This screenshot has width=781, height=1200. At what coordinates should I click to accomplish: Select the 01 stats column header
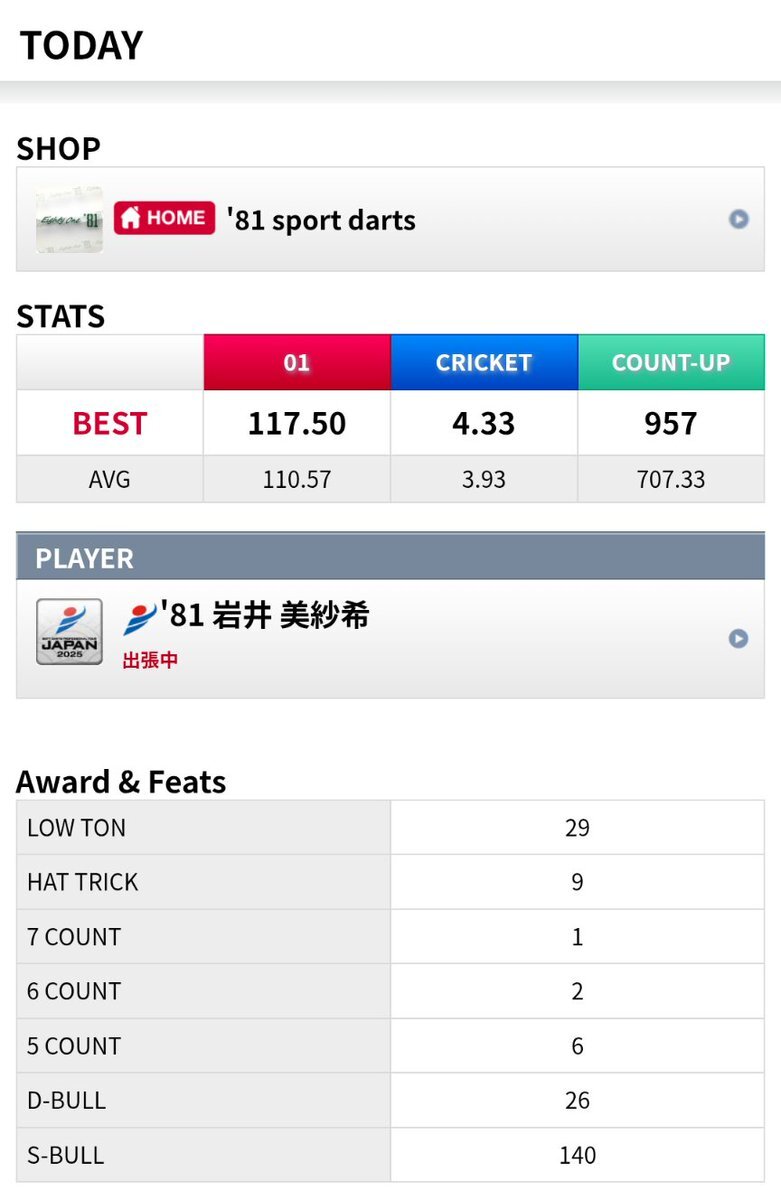coord(297,362)
